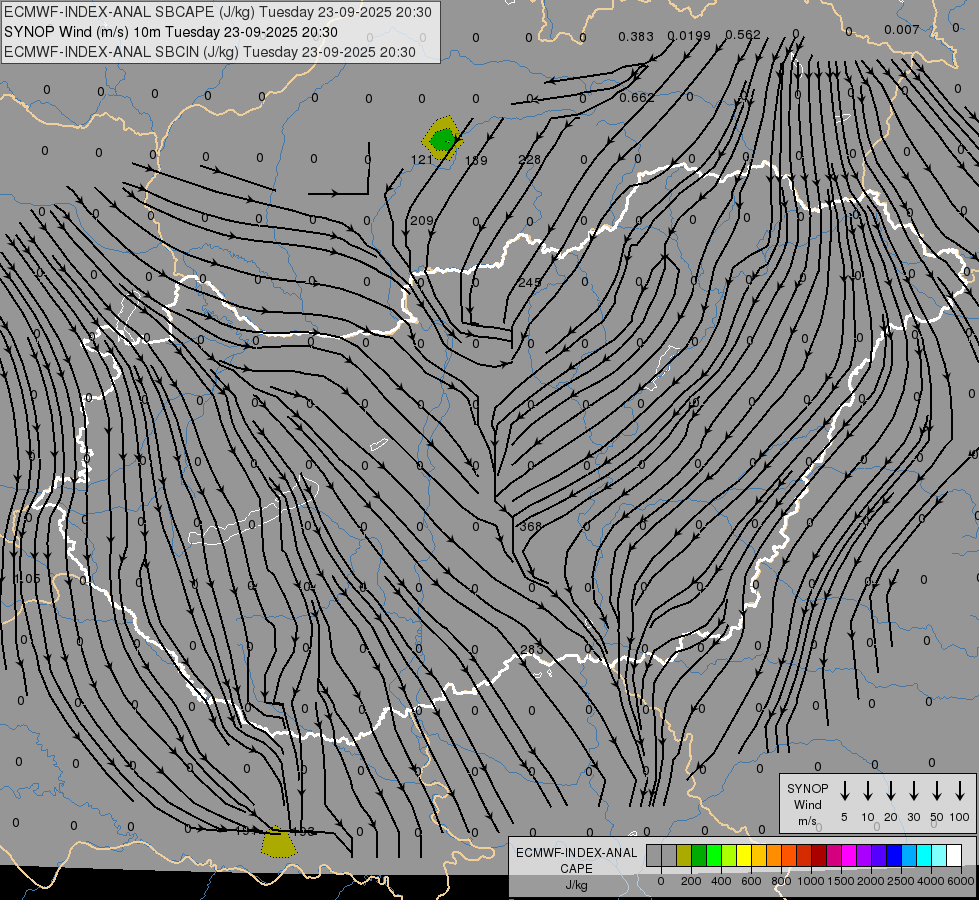979x900 pixels.
Task: Click the 30 m/s wind arrow in legend
Action: [913, 791]
